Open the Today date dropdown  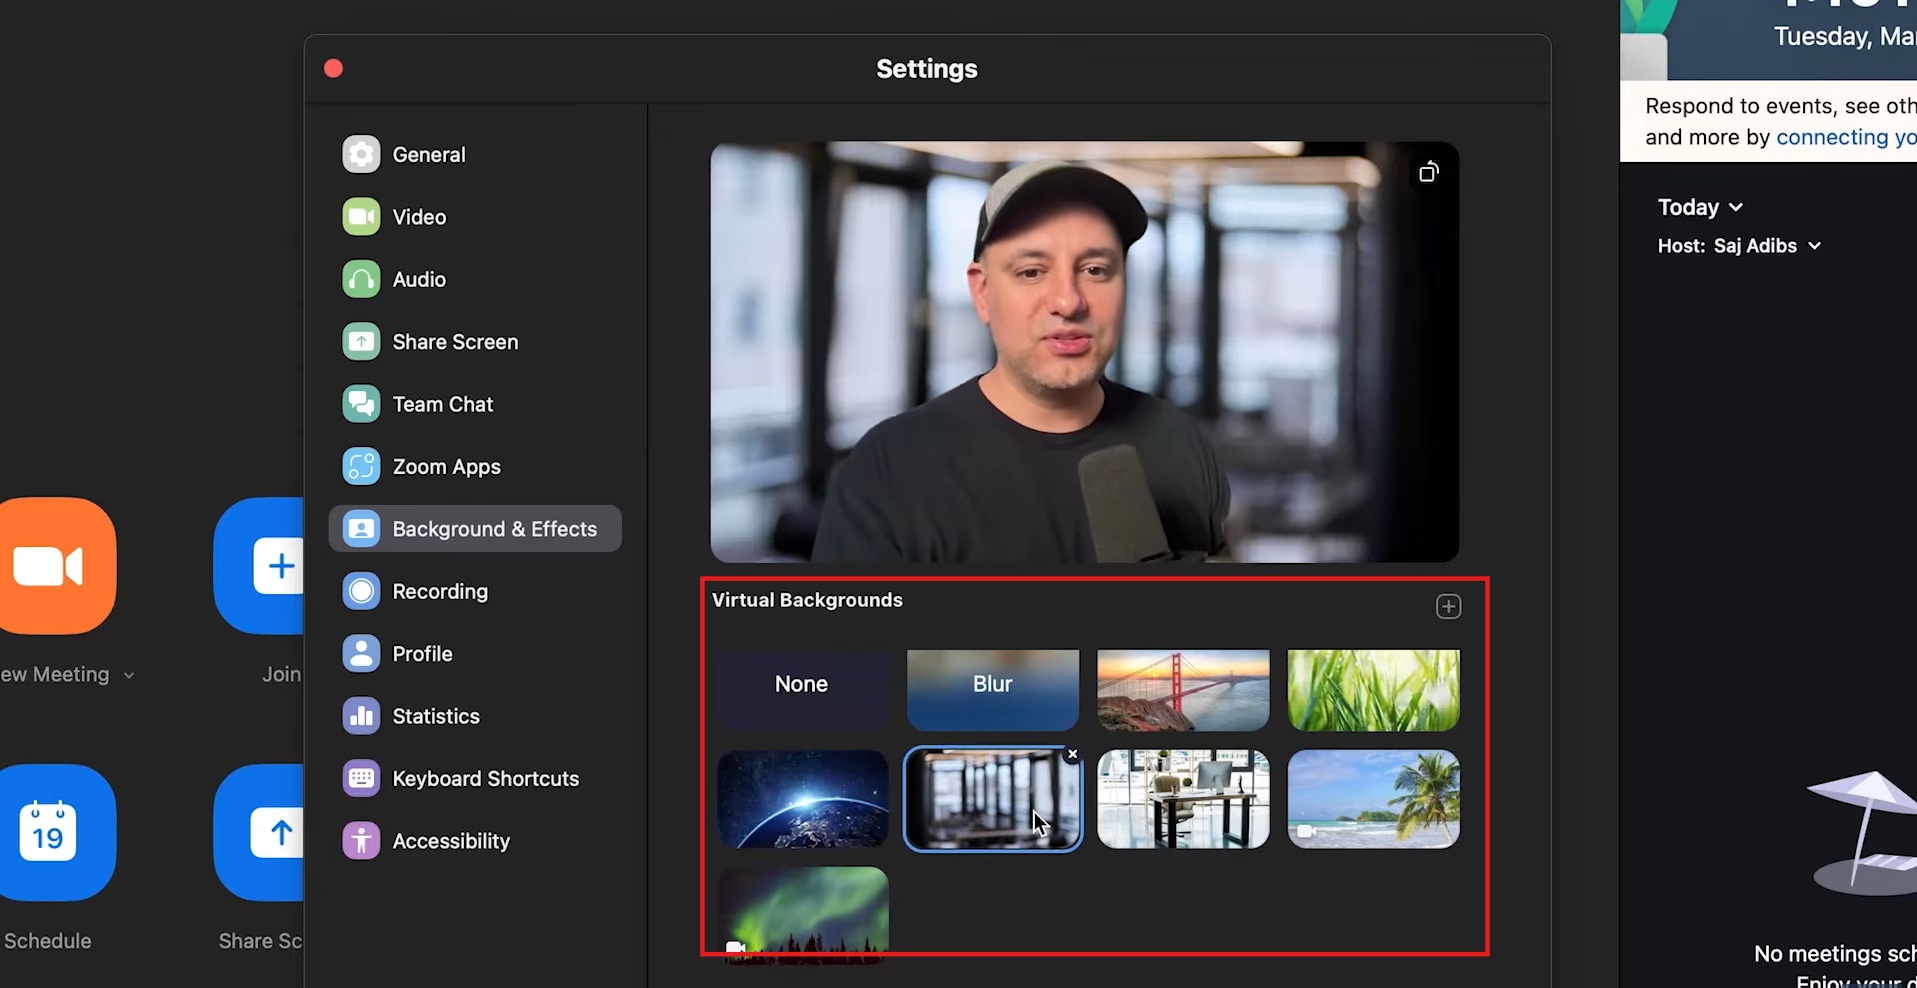(1700, 207)
